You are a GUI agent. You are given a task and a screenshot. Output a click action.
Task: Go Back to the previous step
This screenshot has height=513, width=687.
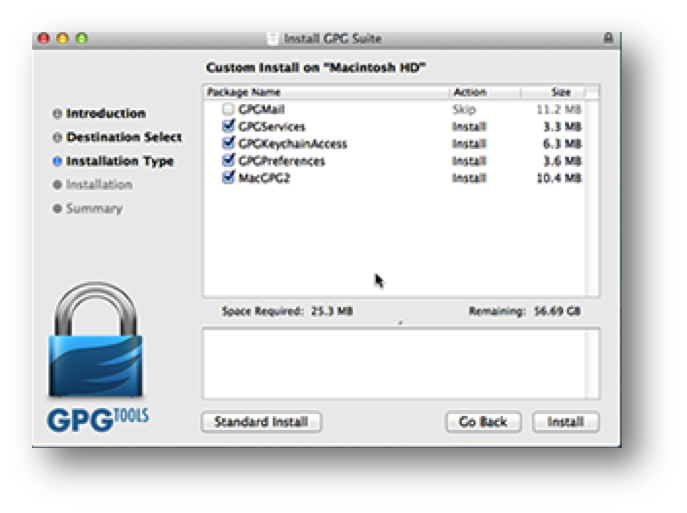point(483,422)
